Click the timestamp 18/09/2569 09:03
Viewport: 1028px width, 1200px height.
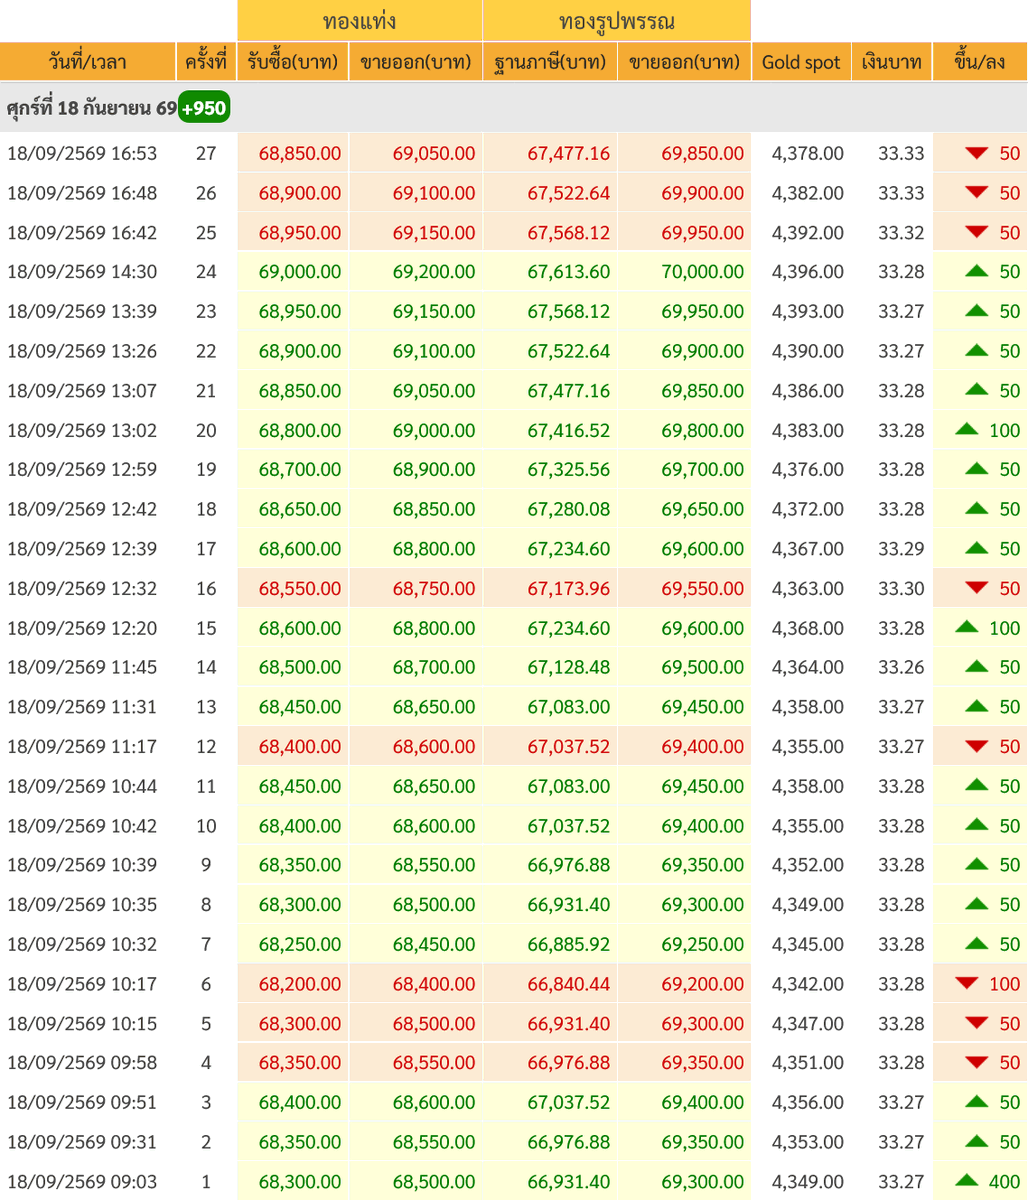(82, 1182)
